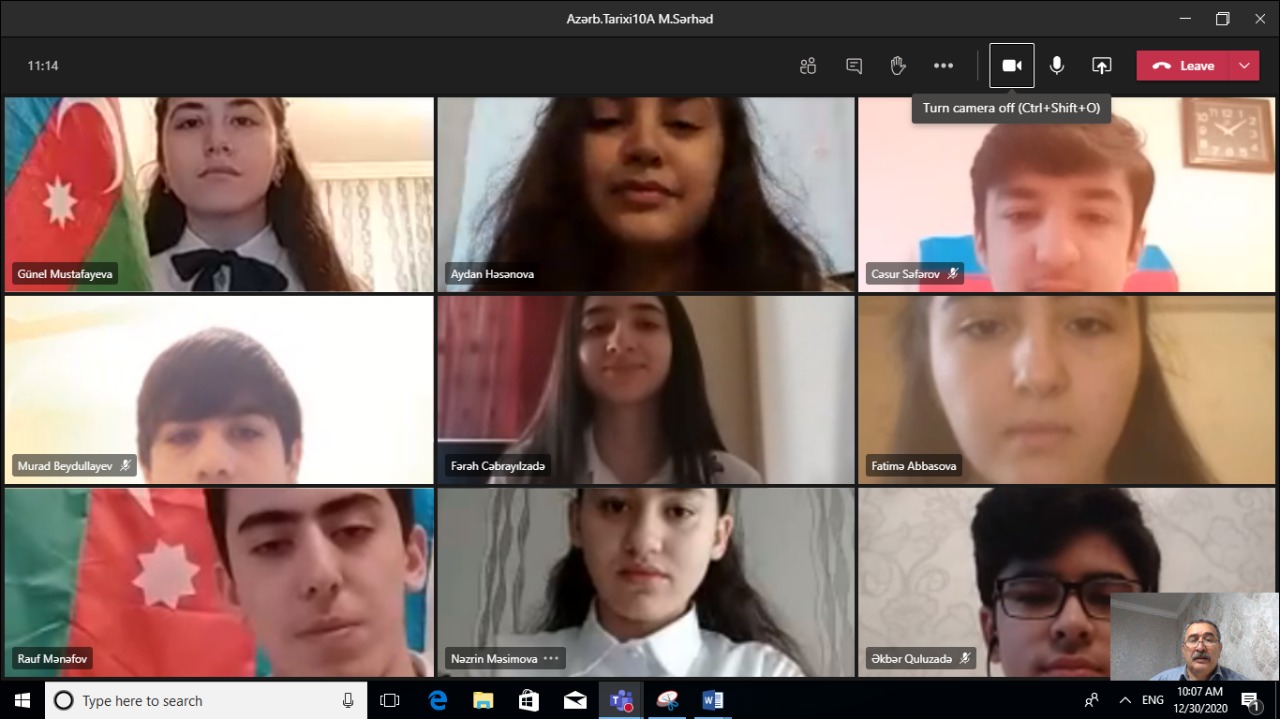Open More actions ellipsis in toolbar

tap(943, 66)
